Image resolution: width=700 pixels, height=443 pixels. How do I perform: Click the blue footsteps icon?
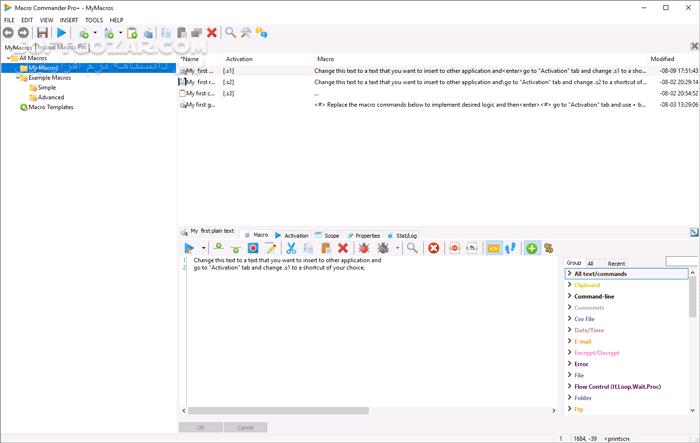click(511, 248)
